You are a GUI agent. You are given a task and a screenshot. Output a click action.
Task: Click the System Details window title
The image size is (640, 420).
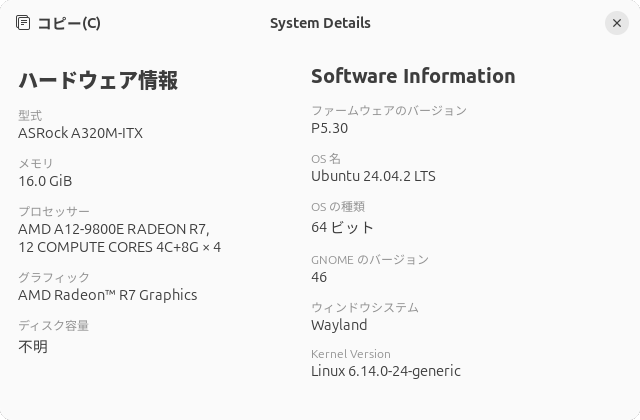[x=320, y=23]
